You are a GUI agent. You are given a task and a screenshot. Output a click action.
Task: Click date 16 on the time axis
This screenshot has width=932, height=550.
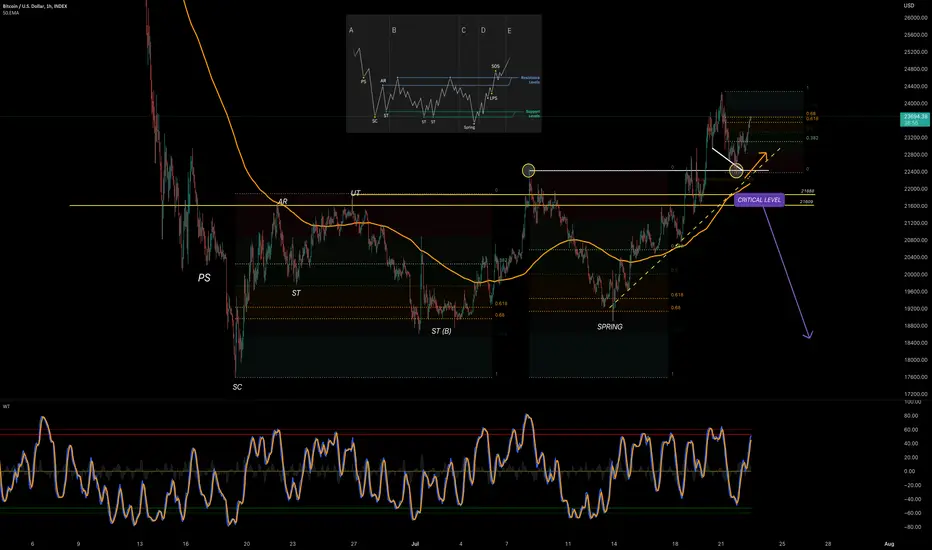186,544
